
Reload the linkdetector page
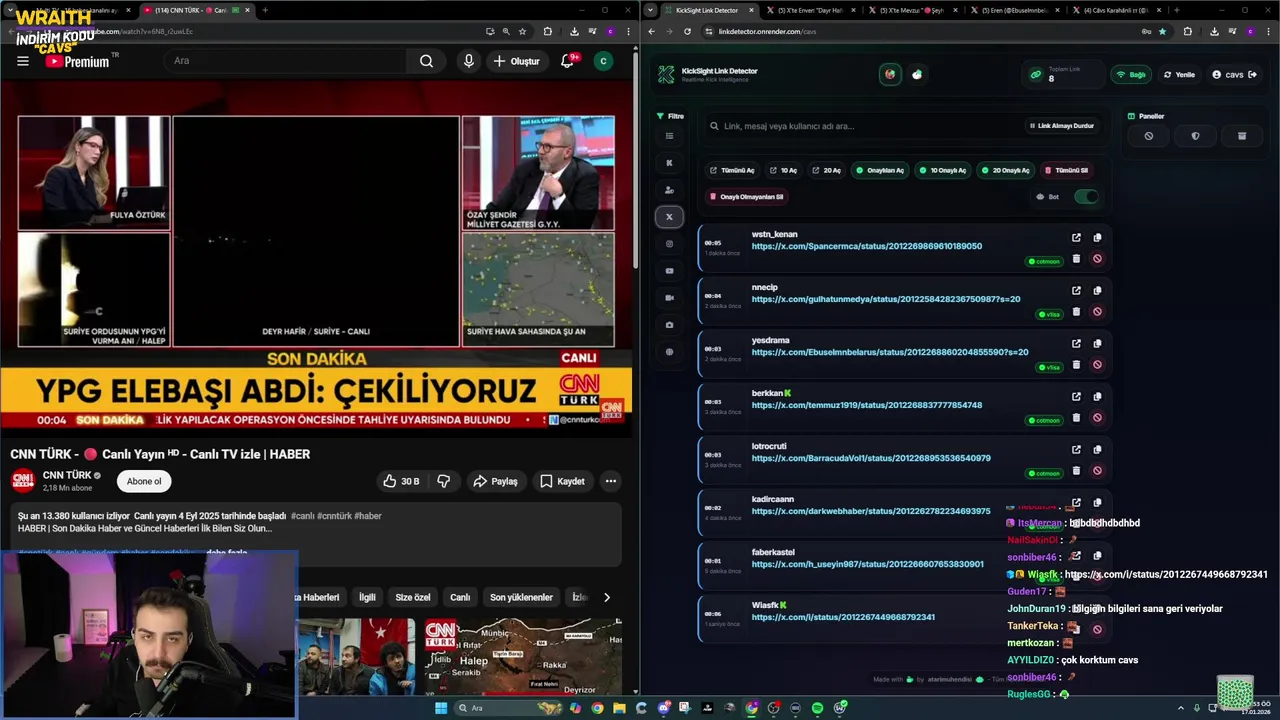[x=687, y=31]
